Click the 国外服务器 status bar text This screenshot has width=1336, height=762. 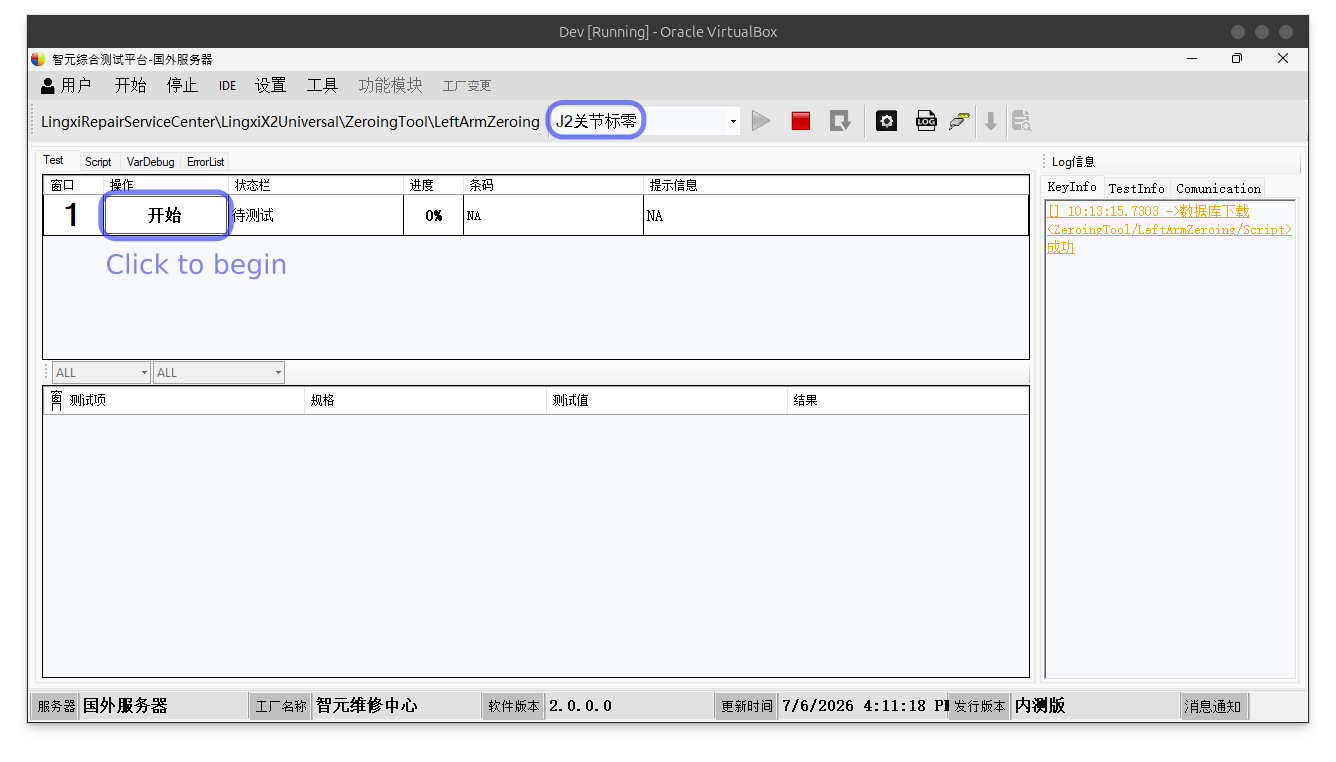click(x=125, y=706)
